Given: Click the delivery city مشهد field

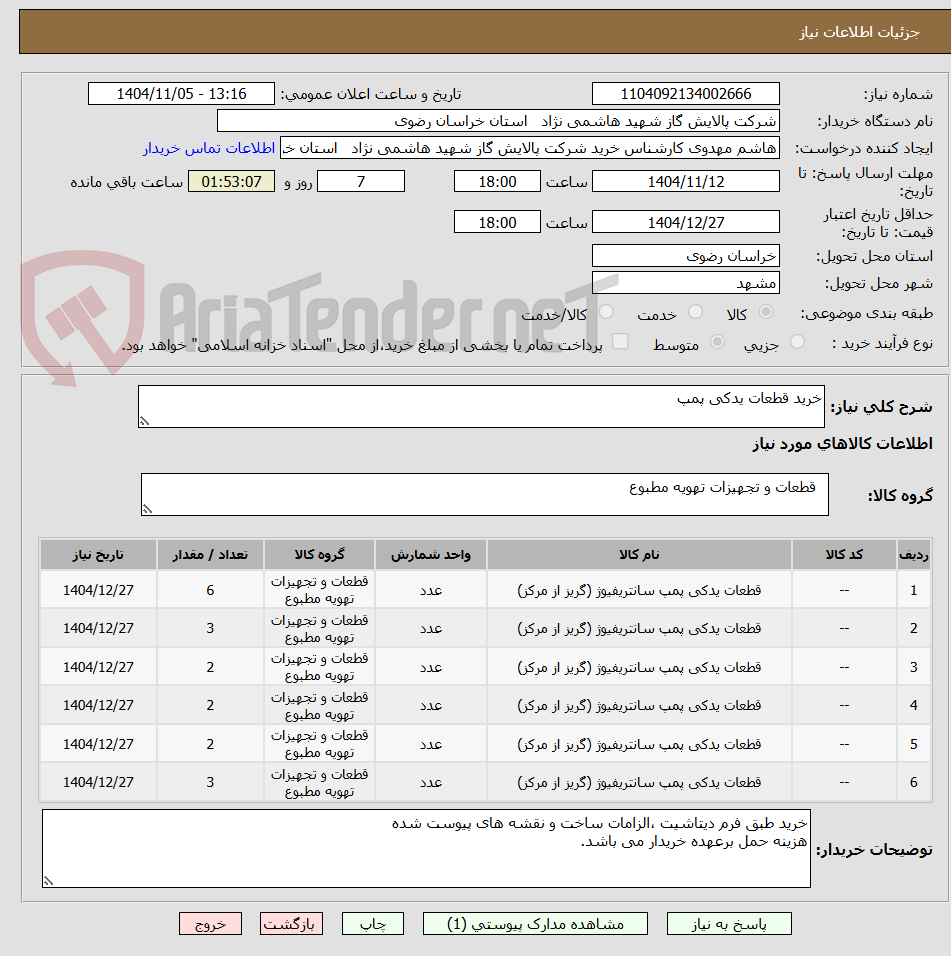Looking at the screenshot, I should (x=686, y=283).
